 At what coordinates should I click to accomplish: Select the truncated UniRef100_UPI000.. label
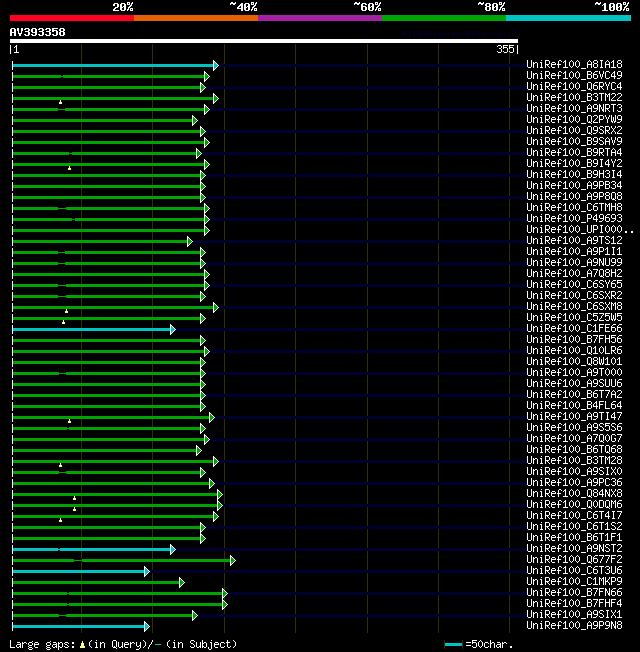[580, 229]
